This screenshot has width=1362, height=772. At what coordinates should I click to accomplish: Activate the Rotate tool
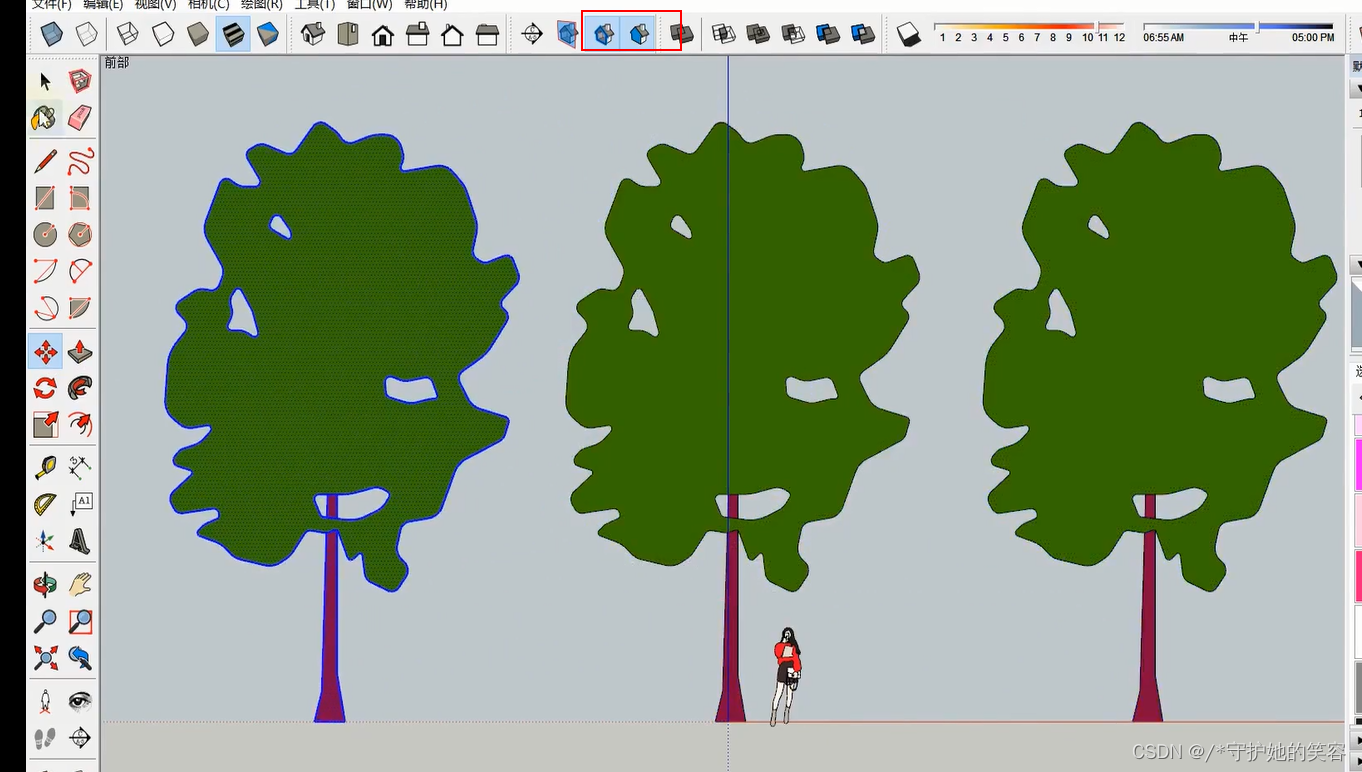[45, 388]
